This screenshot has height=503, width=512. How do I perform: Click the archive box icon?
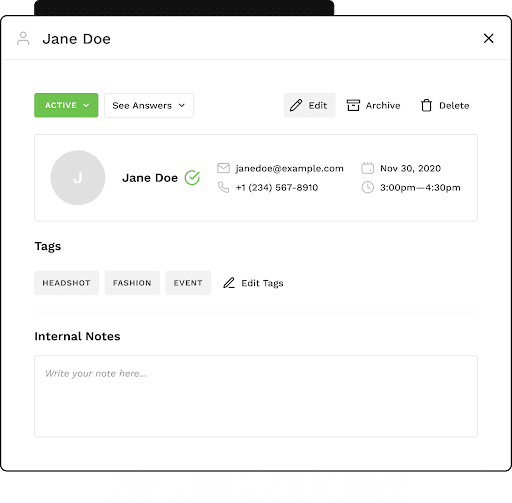353,105
